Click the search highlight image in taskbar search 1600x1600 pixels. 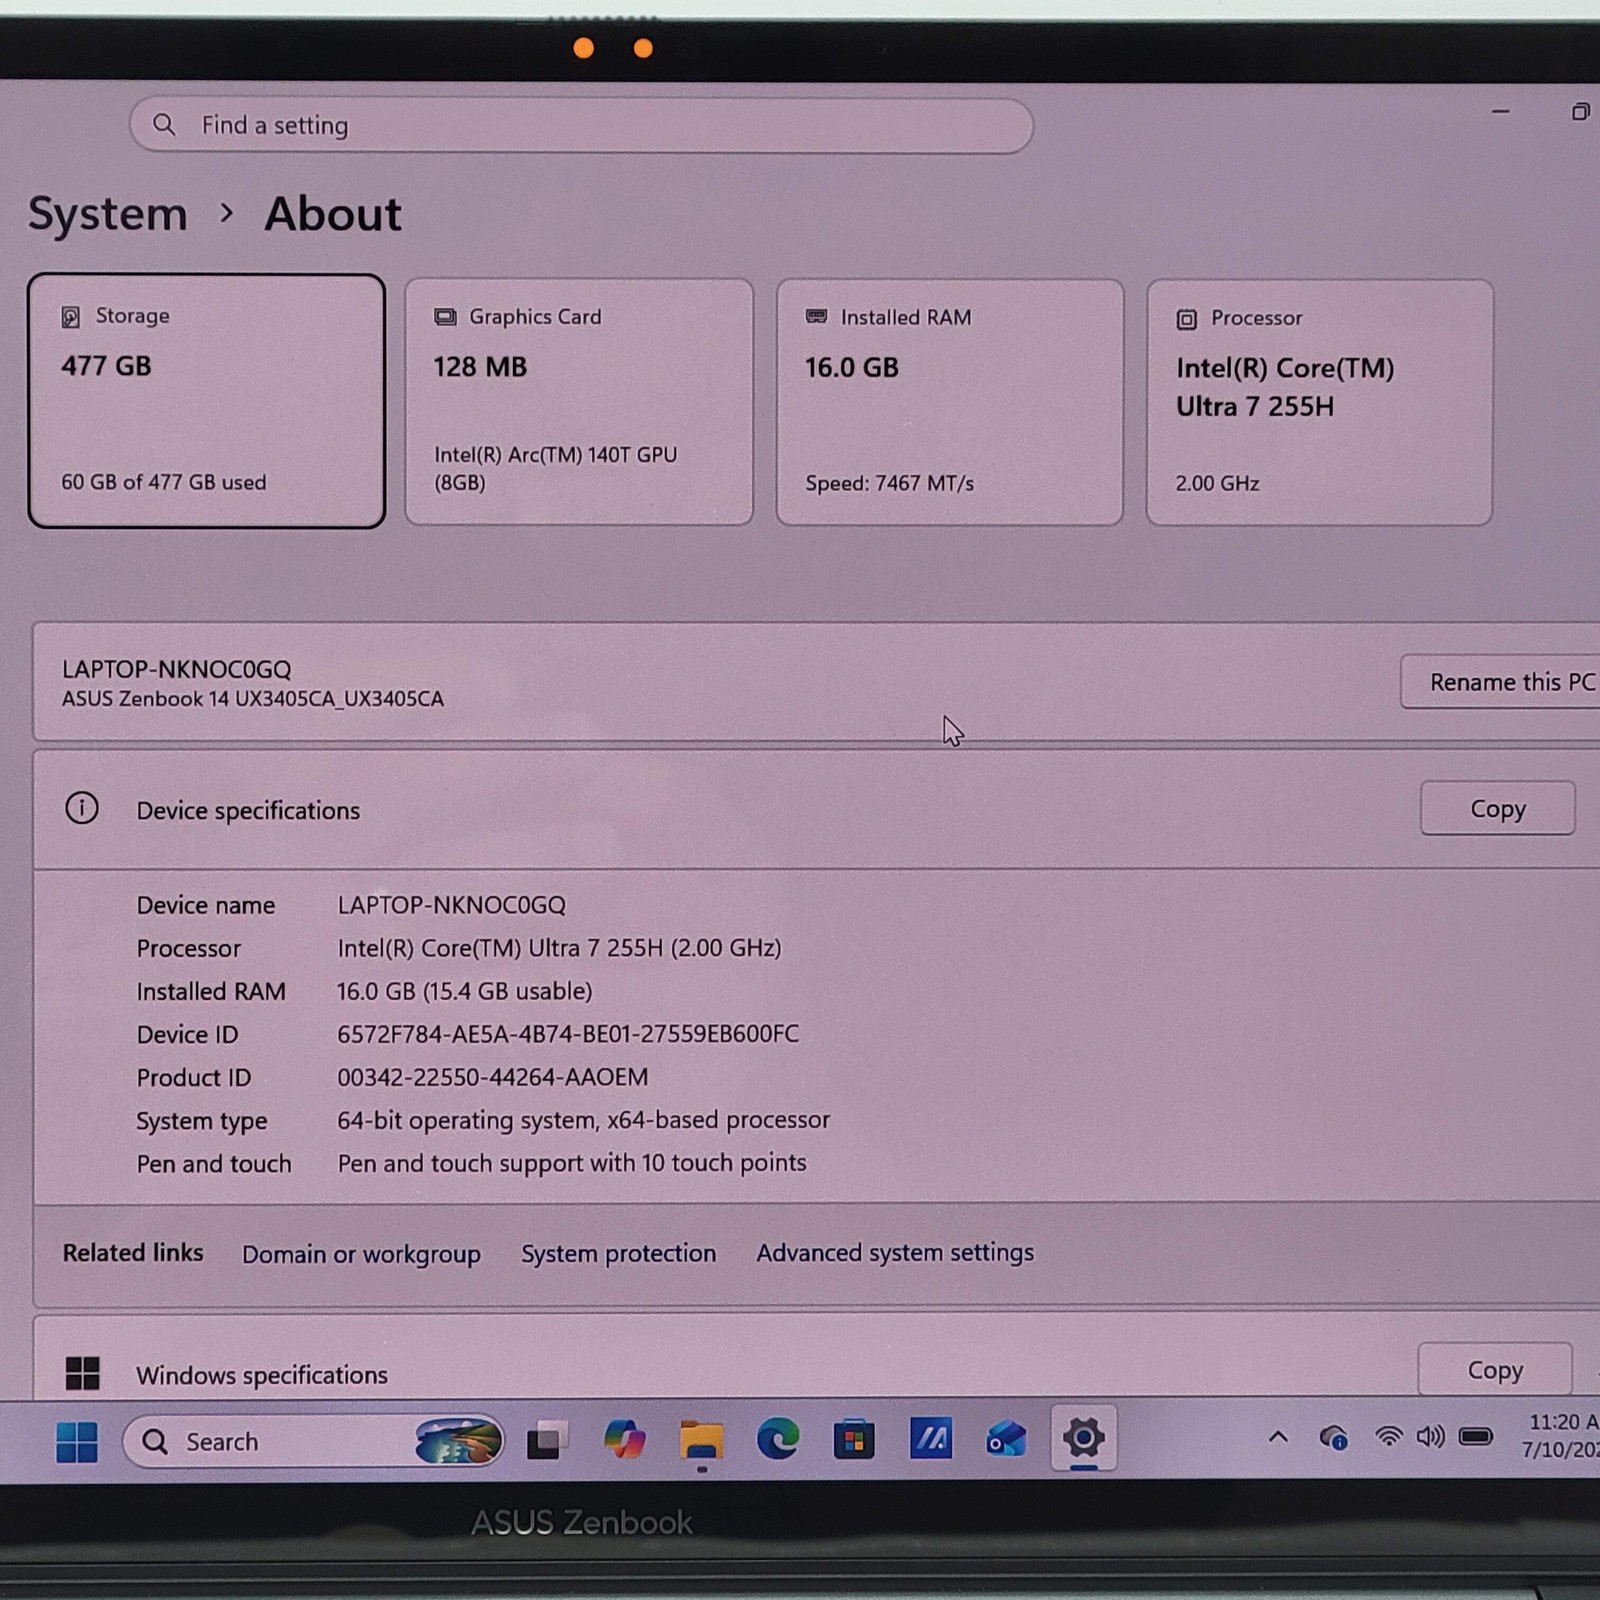click(x=458, y=1441)
